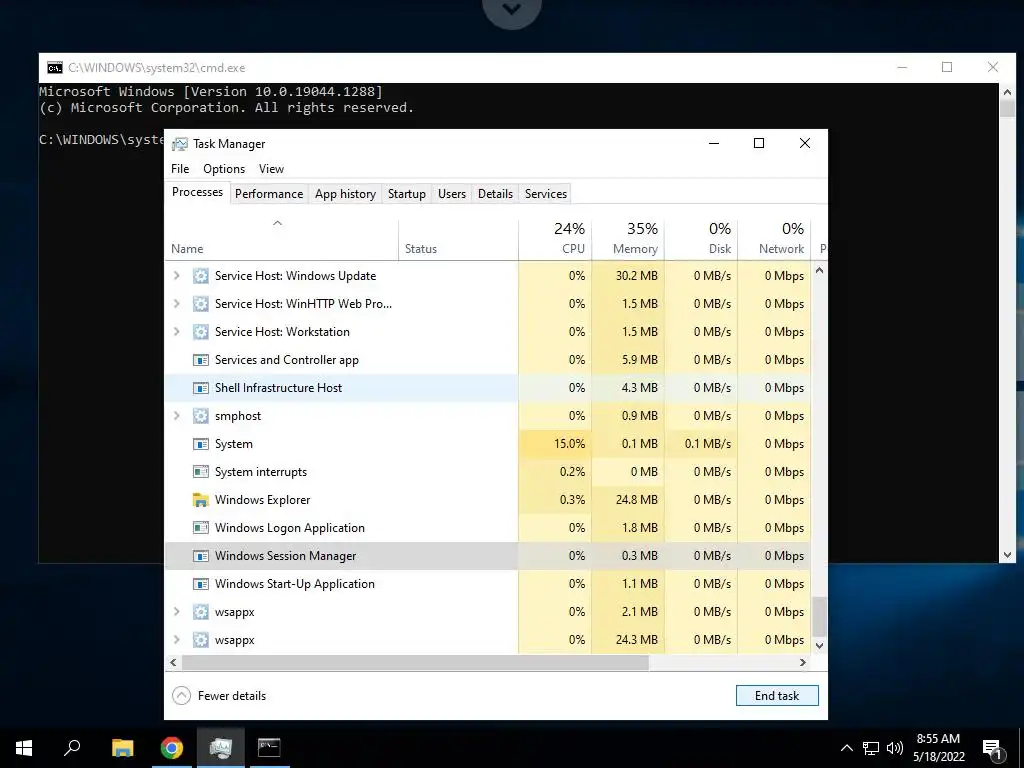Open the network status tray icon

tap(871, 748)
